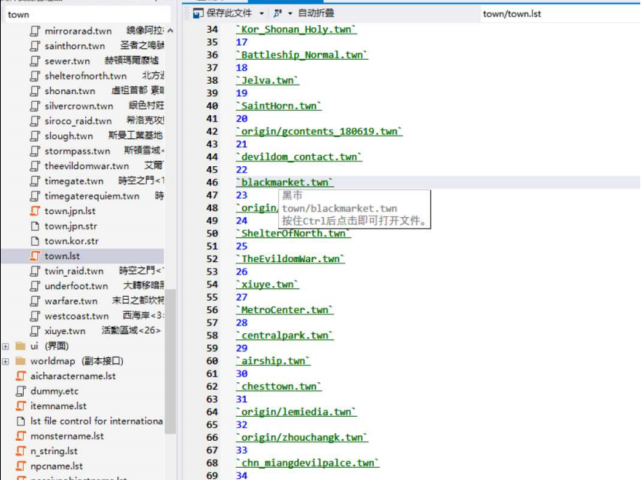Viewport: 641px width, 480px height.
Task: Click the auto-fold text label in toolbar
Action: click(317, 14)
